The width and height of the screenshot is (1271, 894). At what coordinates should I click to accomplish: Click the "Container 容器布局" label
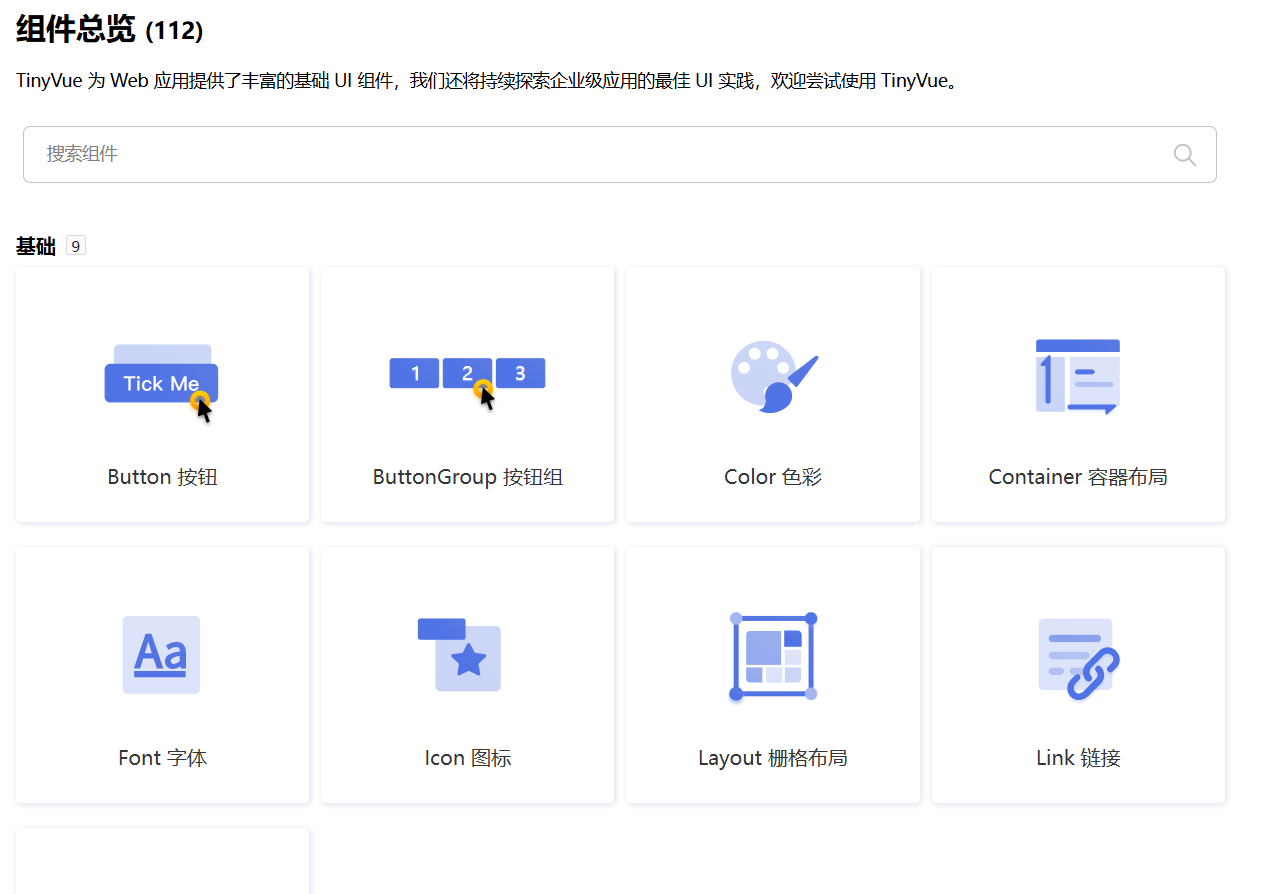(1078, 477)
